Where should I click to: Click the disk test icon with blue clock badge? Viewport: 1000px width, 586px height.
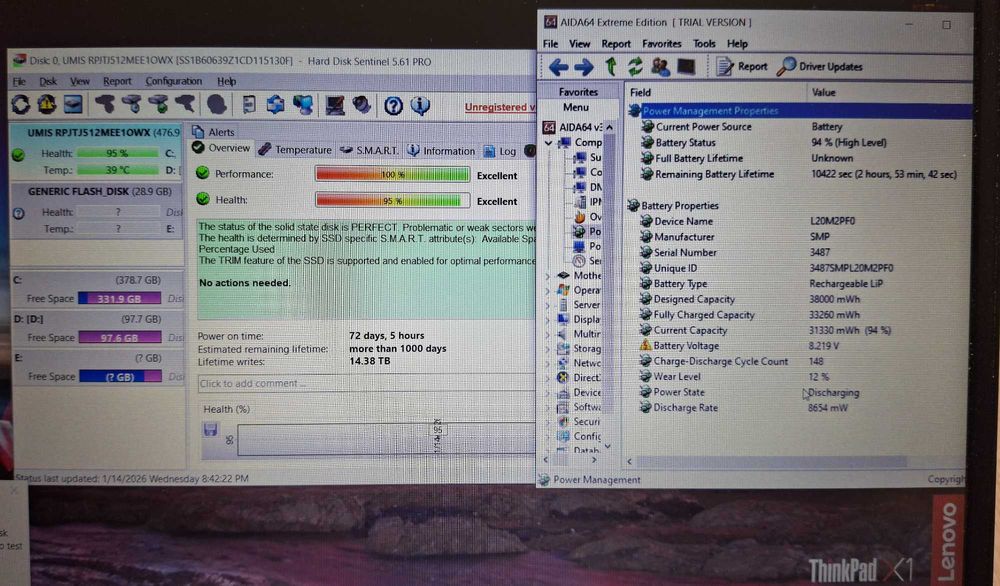(131, 104)
